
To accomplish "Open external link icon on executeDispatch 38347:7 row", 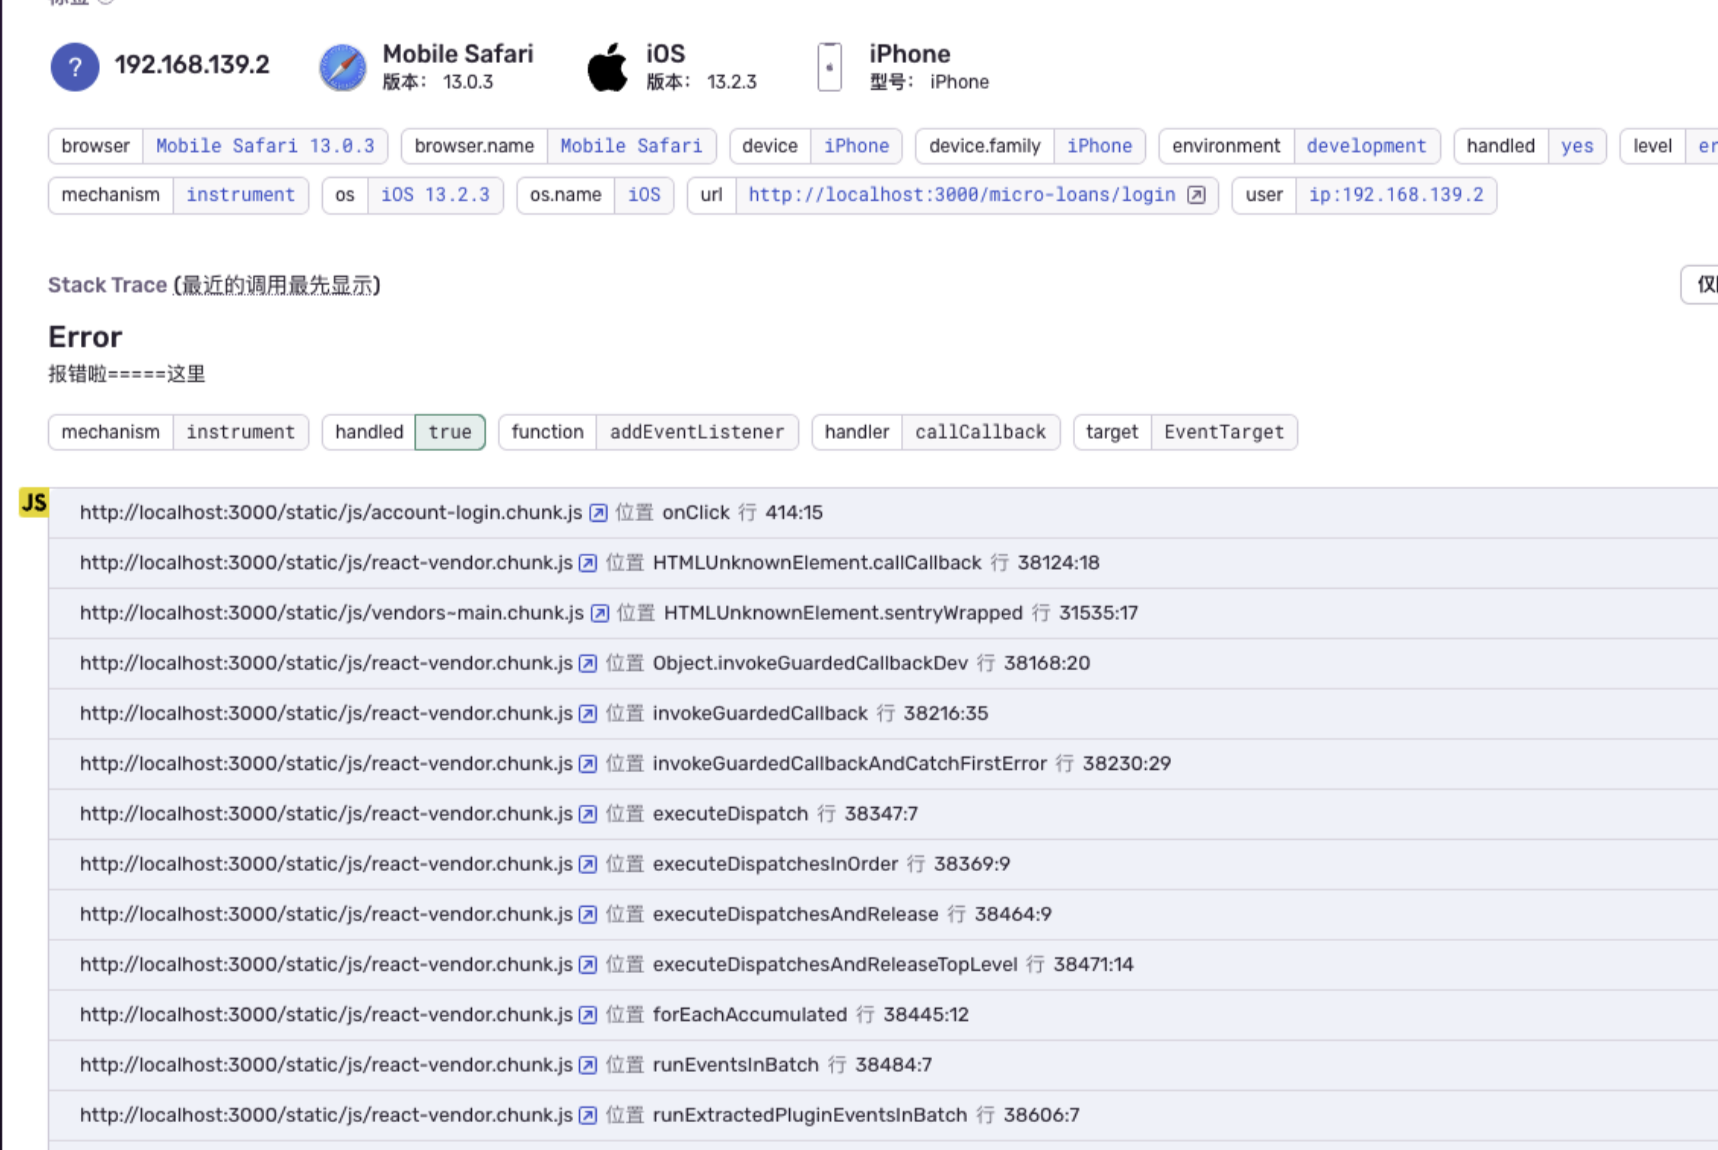I will 588,814.
